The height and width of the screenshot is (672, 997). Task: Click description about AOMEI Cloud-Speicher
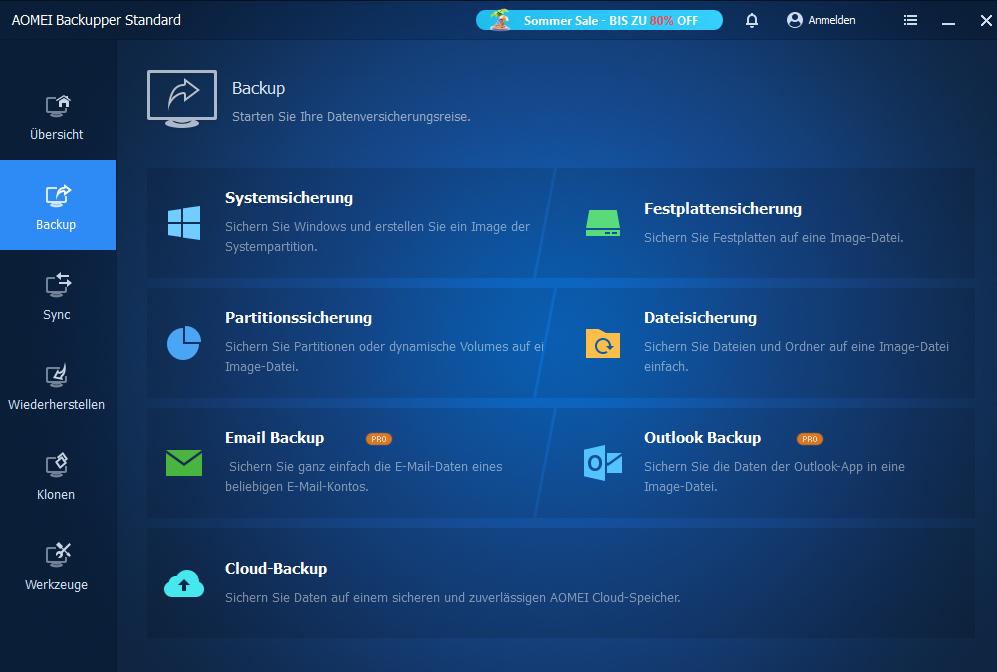pyautogui.click(x=453, y=598)
